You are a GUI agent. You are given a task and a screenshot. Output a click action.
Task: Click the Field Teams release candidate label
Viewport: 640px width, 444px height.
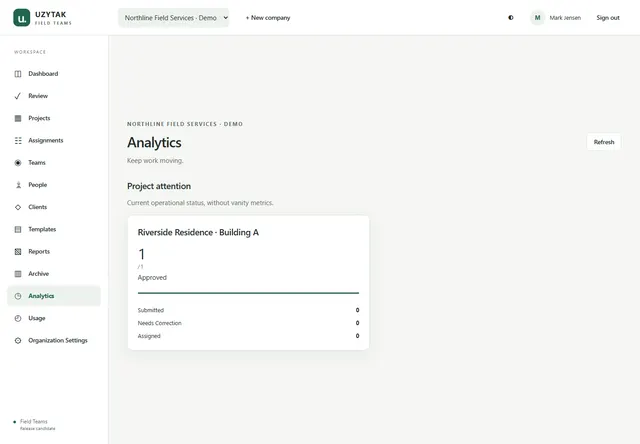(x=37, y=425)
